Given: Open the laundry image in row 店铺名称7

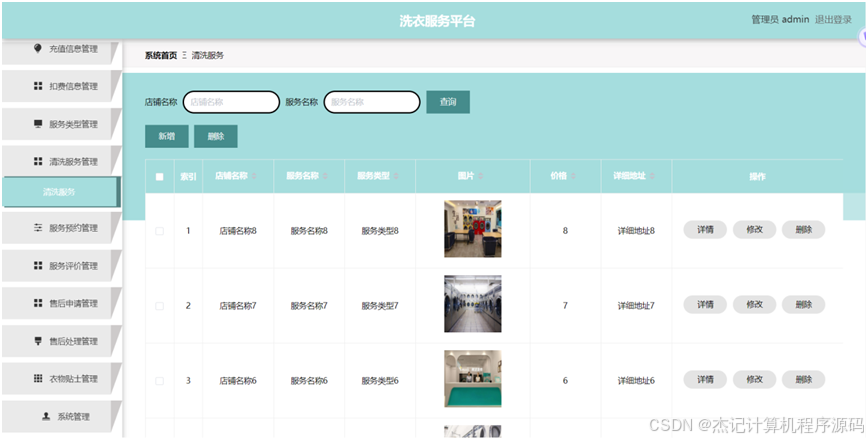Looking at the screenshot, I should (x=473, y=304).
